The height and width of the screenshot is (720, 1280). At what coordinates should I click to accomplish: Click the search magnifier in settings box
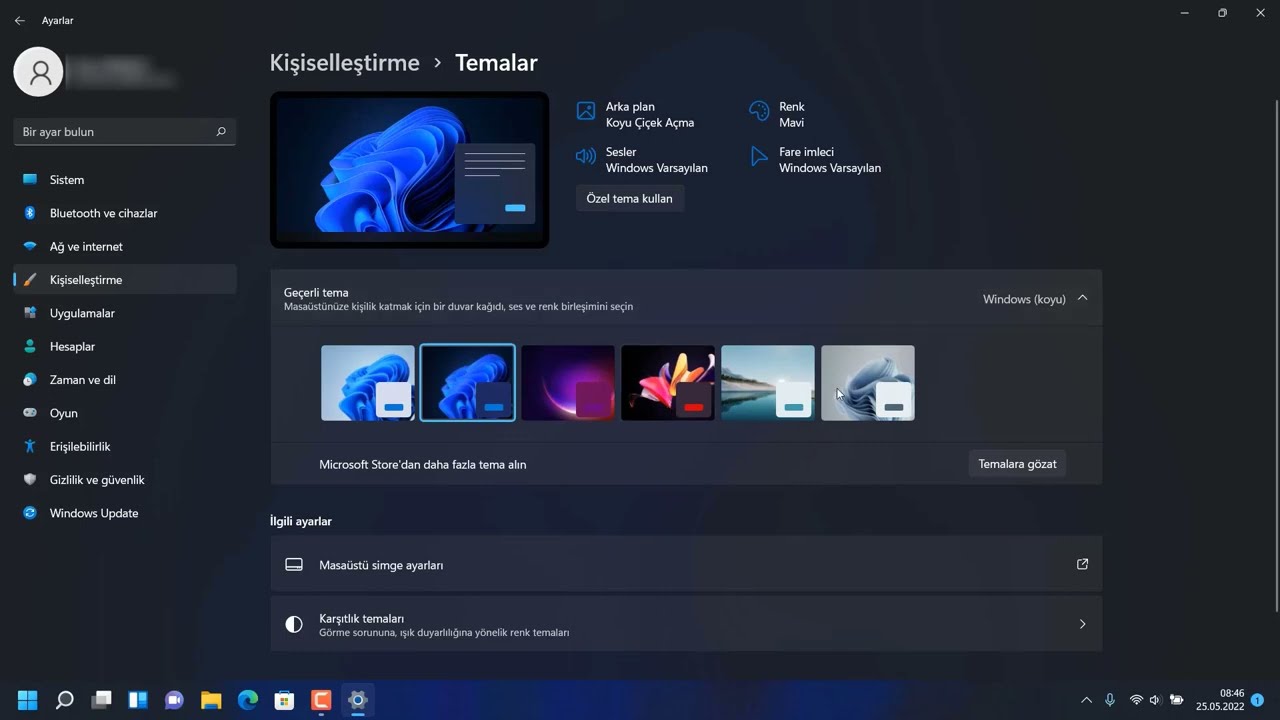pyautogui.click(x=221, y=131)
